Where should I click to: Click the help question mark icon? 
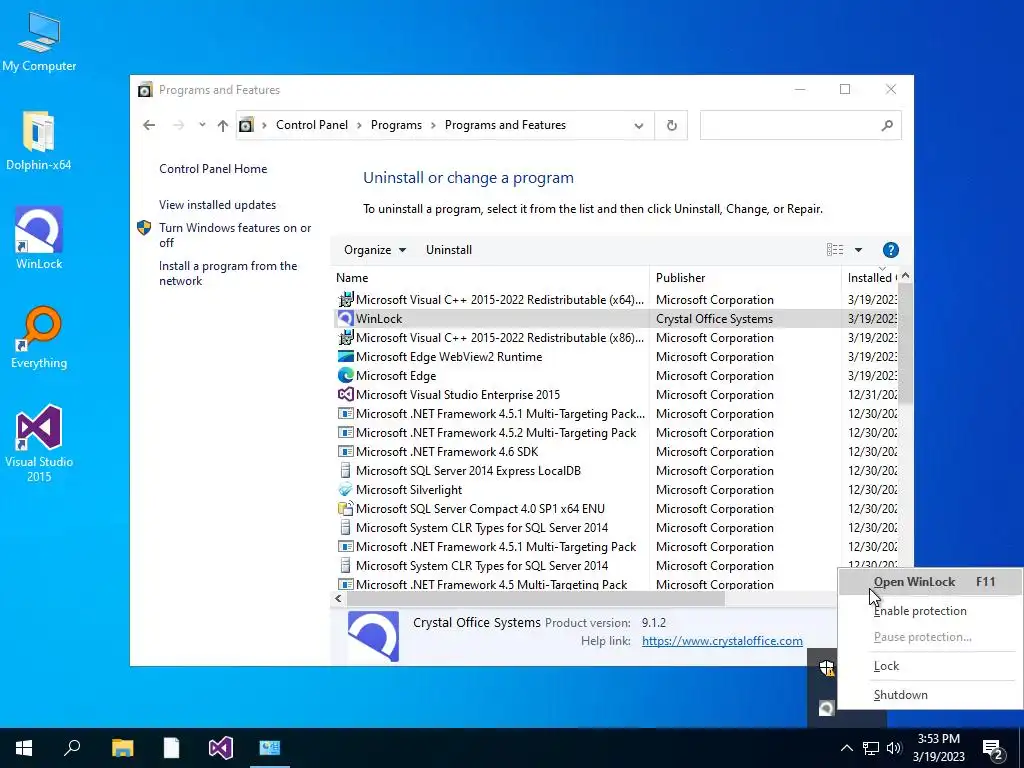[890, 250]
